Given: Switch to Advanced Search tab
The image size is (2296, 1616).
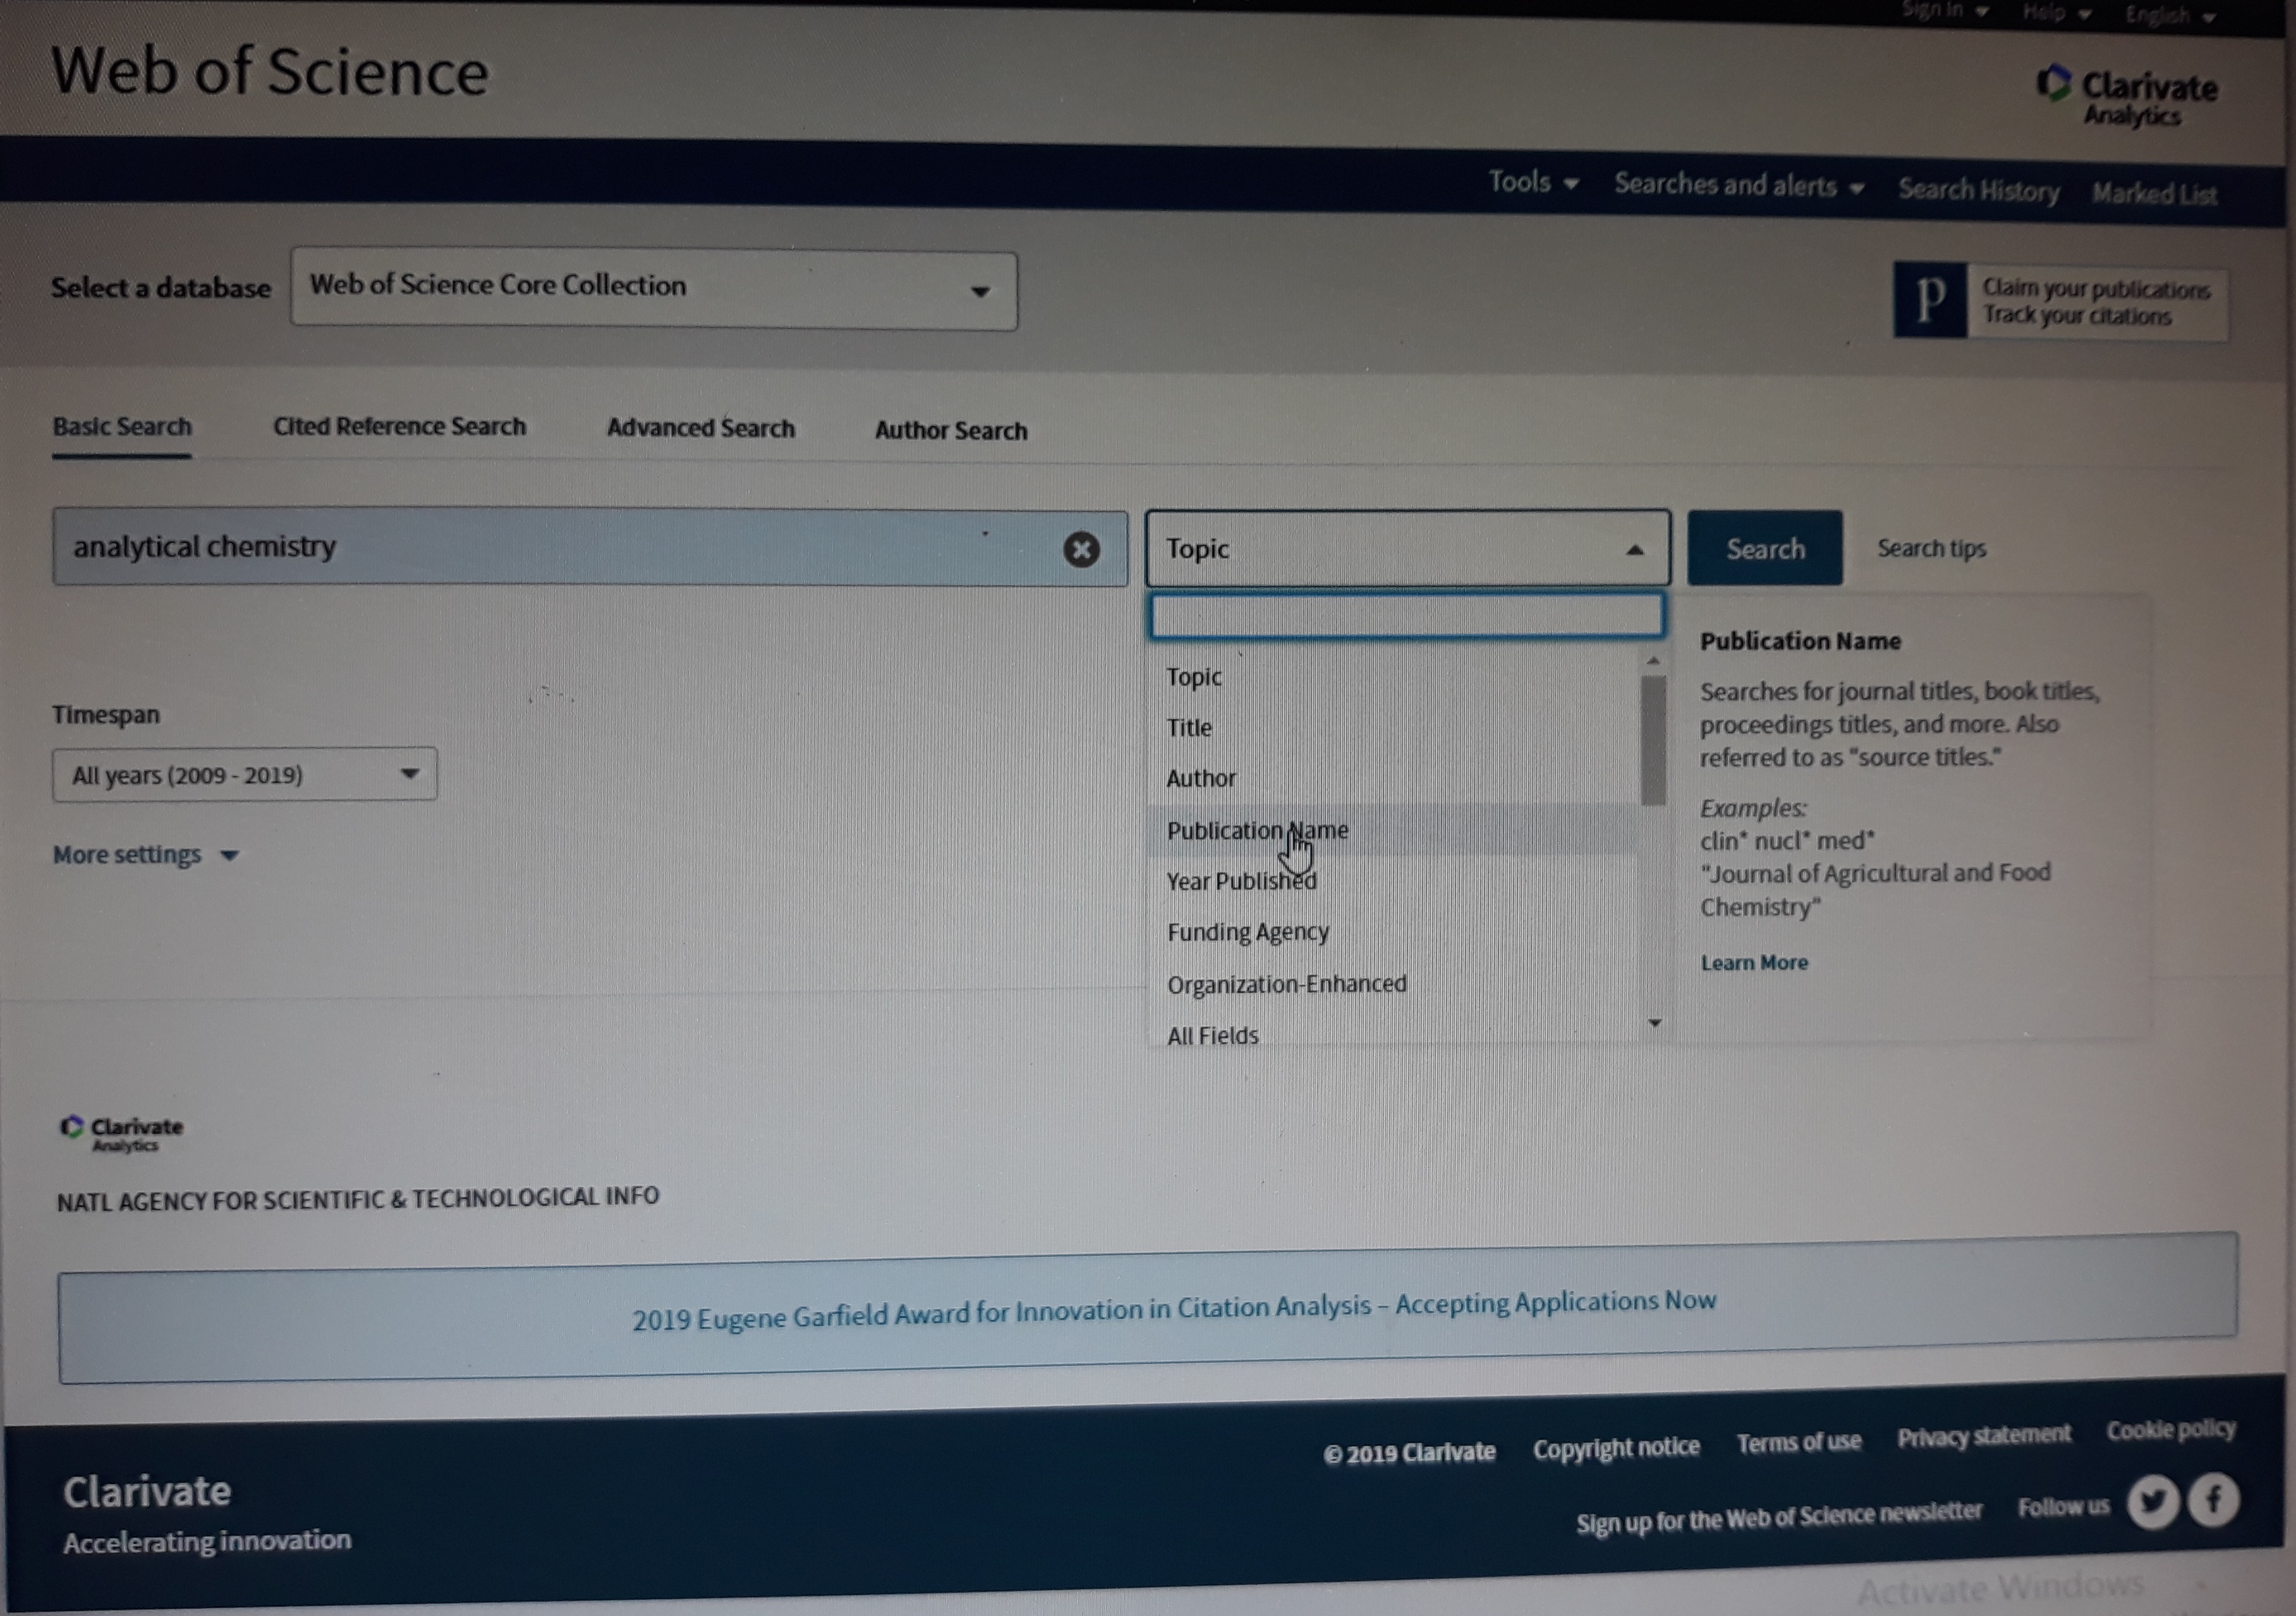Looking at the screenshot, I should pyautogui.click(x=700, y=428).
